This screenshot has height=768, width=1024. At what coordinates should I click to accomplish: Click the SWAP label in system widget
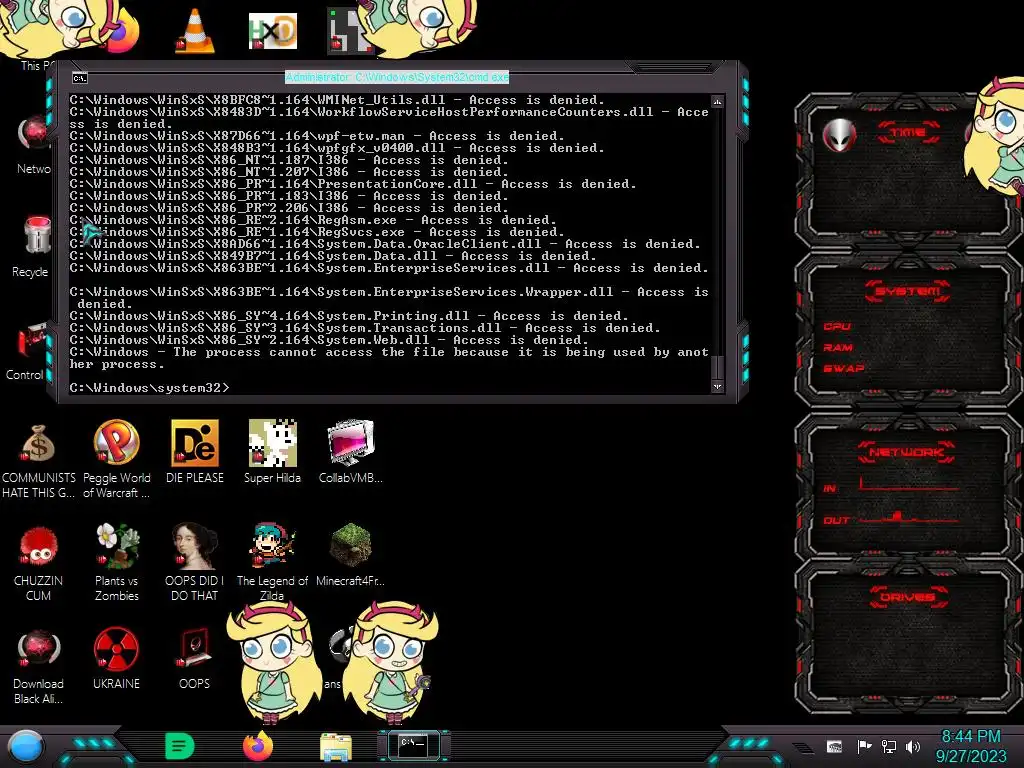coord(844,368)
